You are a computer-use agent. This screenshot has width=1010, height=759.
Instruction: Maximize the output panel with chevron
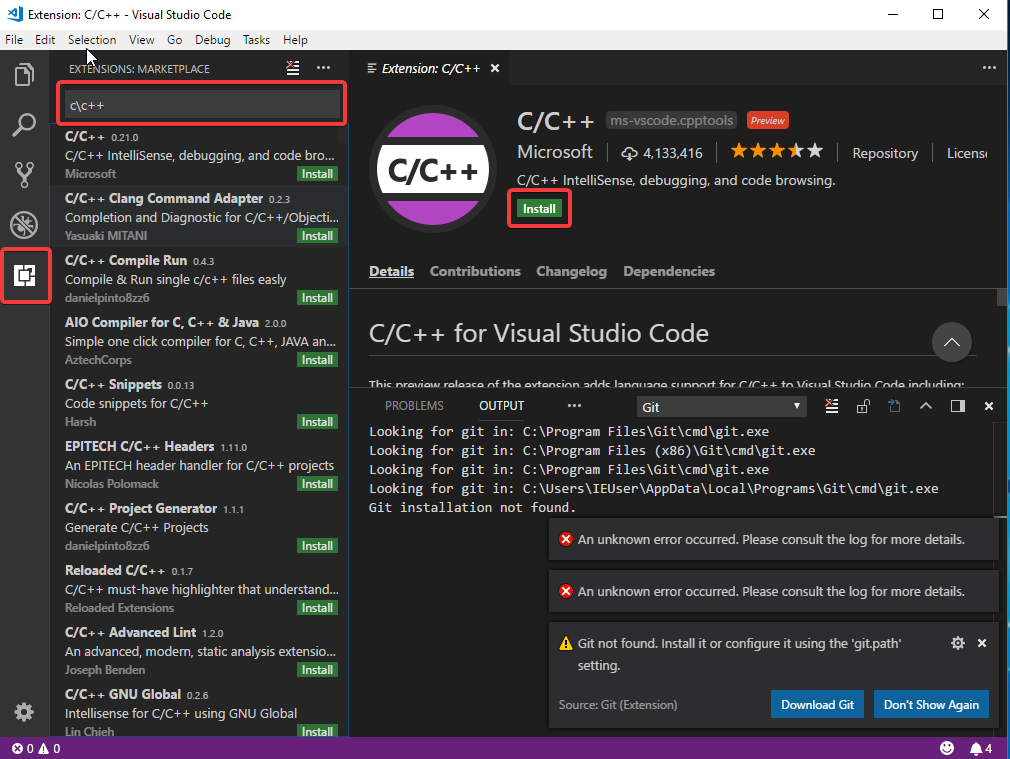[x=926, y=406]
